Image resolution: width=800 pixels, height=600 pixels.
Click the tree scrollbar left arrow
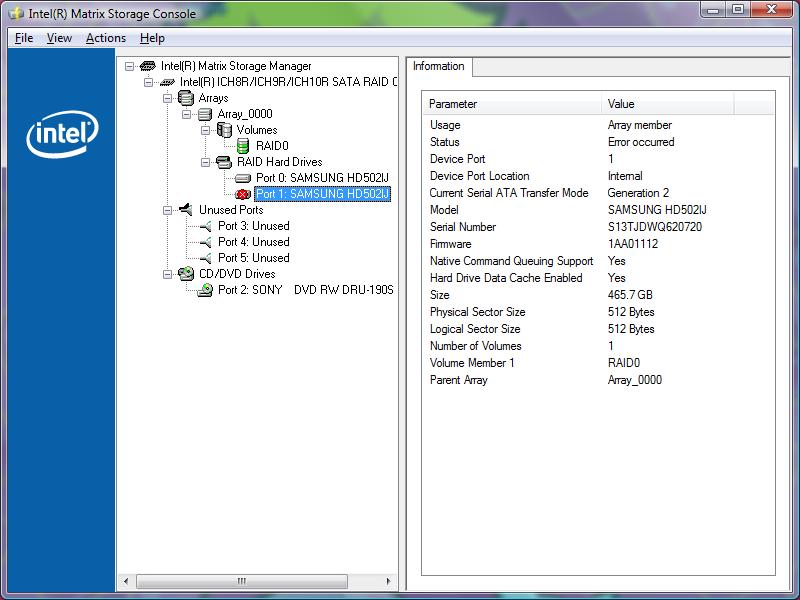(127, 581)
